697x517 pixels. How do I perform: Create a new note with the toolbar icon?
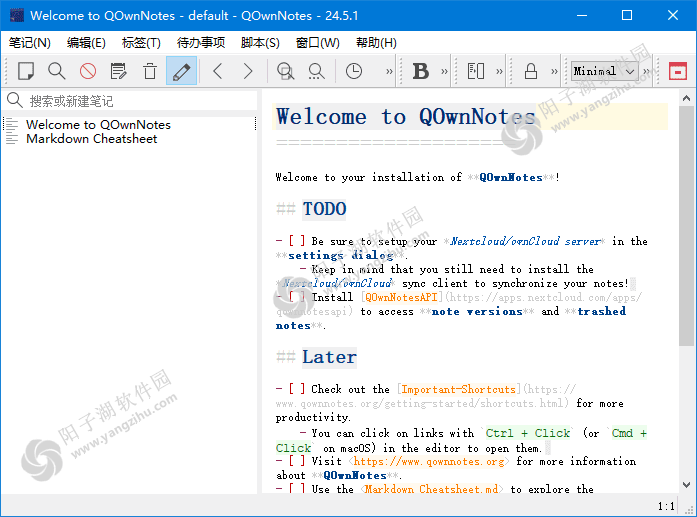[x=26, y=71]
